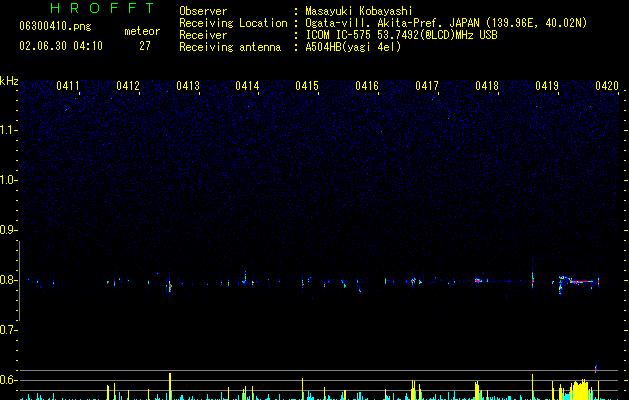Click location text Ogata-vill. Akita-Pref. JAPAN
629x400 pixels.
tap(392, 23)
